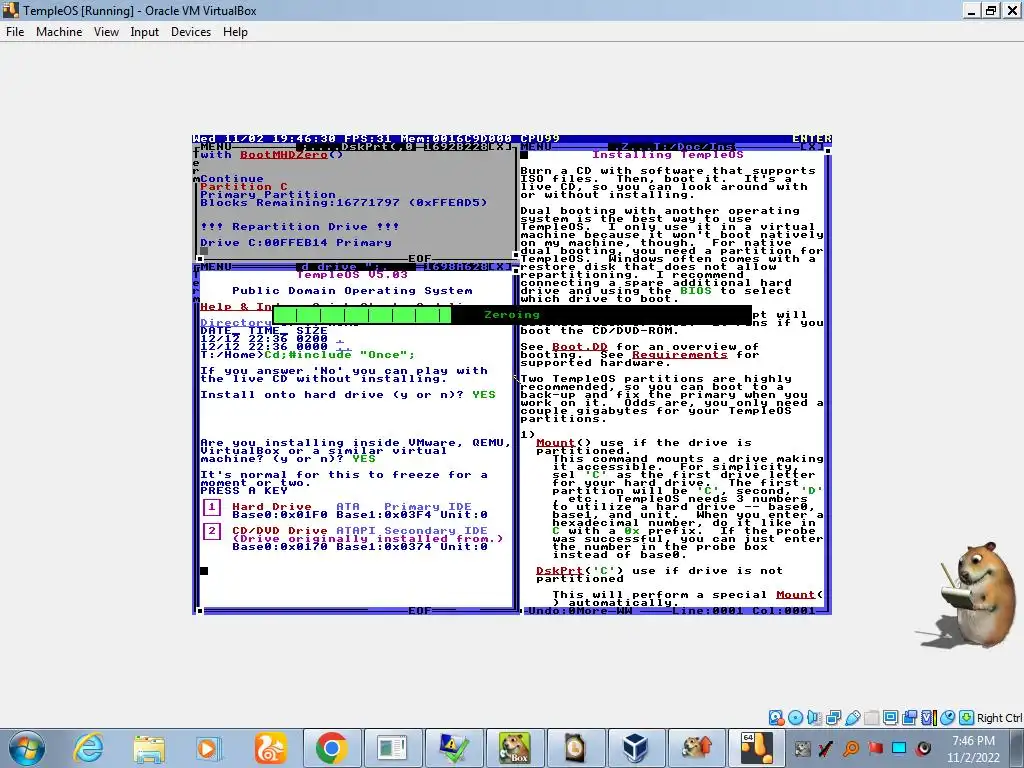Image resolution: width=1024 pixels, height=768 pixels.
Task: Switch to the hamster Box taskbar app
Action: (x=514, y=748)
